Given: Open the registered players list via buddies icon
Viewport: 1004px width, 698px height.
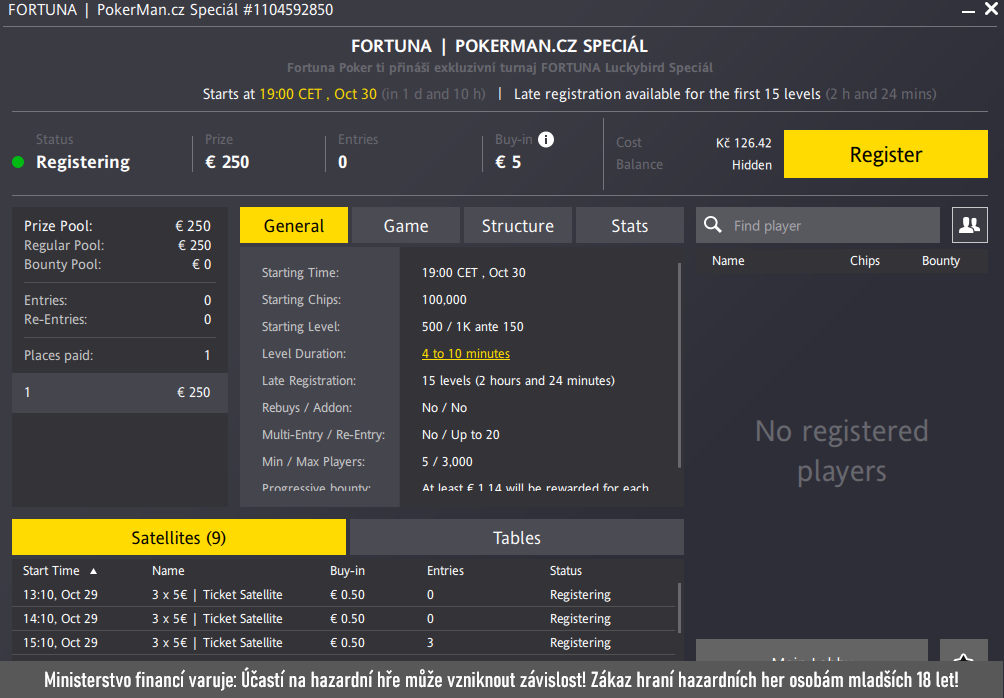Looking at the screenshot, I should coord(969,224).
